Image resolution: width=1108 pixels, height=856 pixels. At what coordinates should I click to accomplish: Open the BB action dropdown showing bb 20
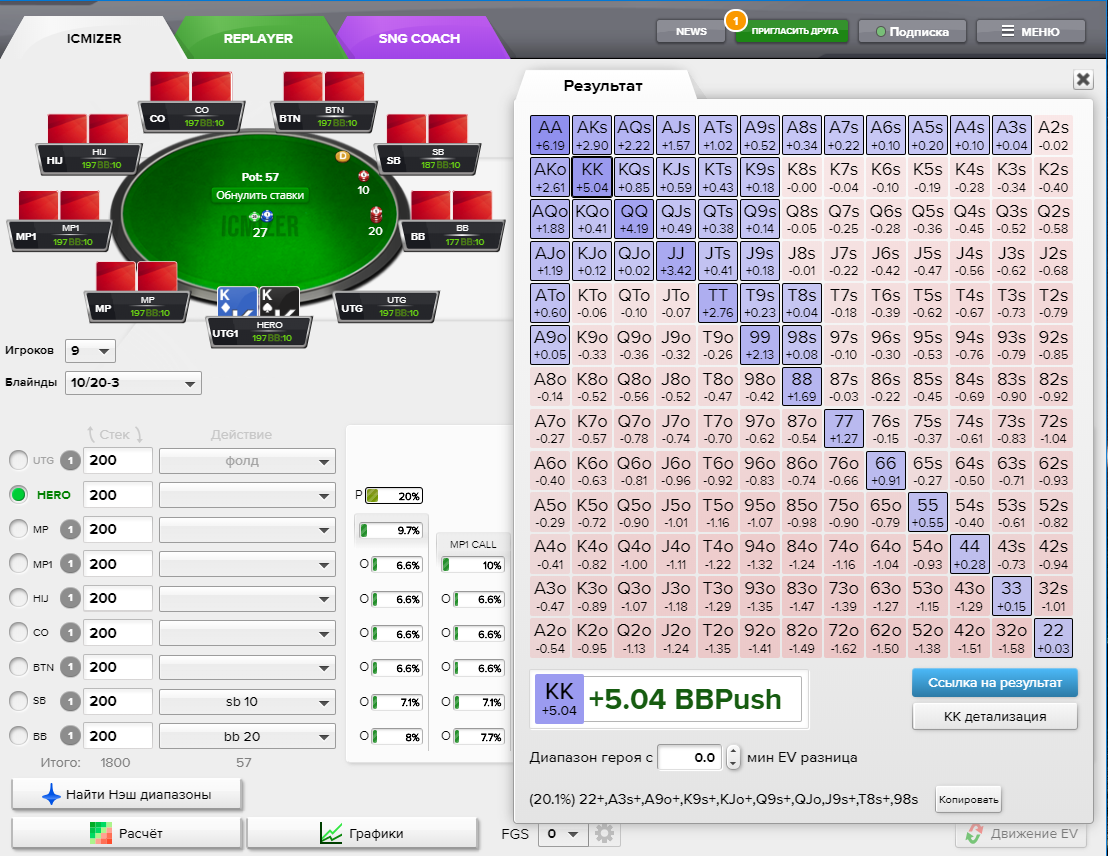247,737
